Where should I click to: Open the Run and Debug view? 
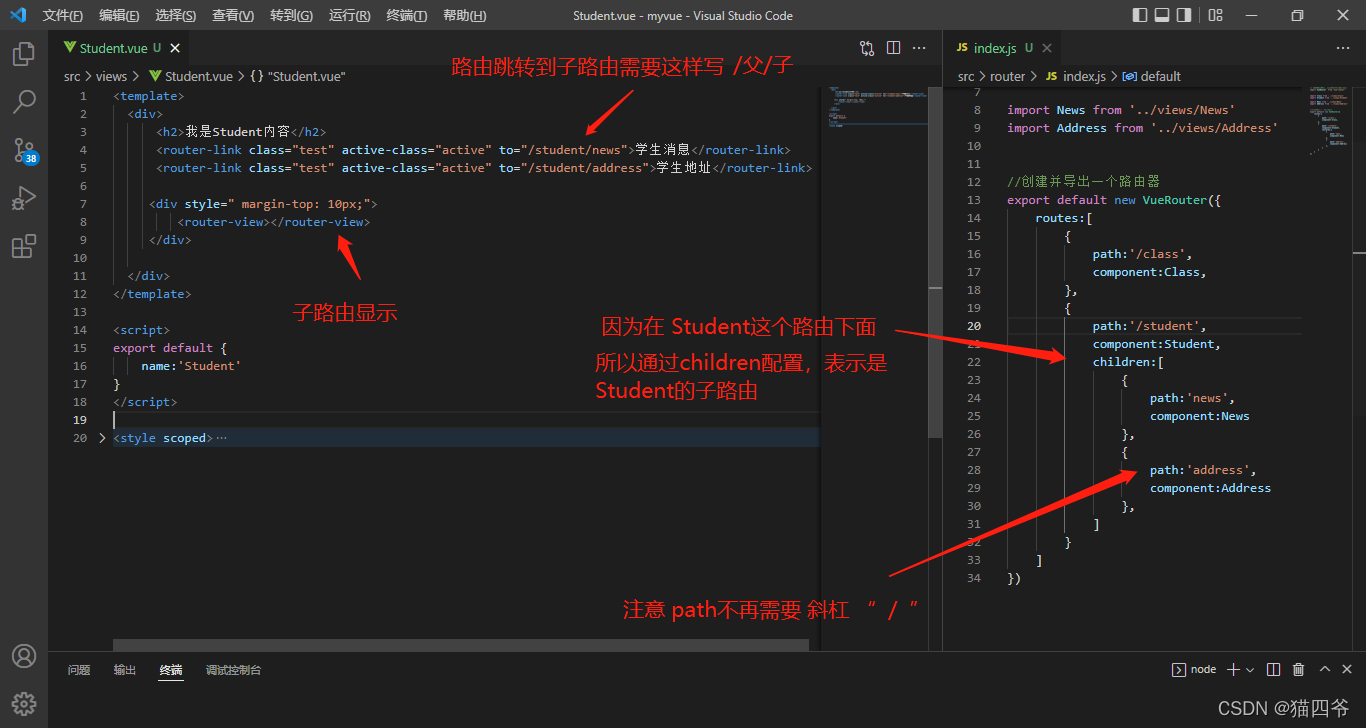point(24,198)
